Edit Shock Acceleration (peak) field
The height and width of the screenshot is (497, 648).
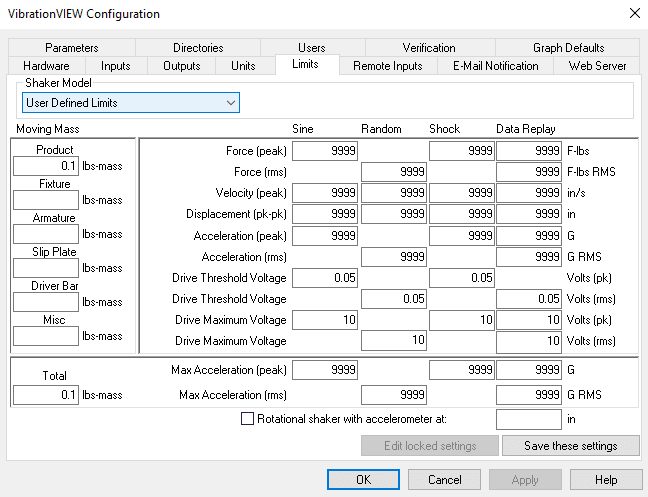point(462,236)
